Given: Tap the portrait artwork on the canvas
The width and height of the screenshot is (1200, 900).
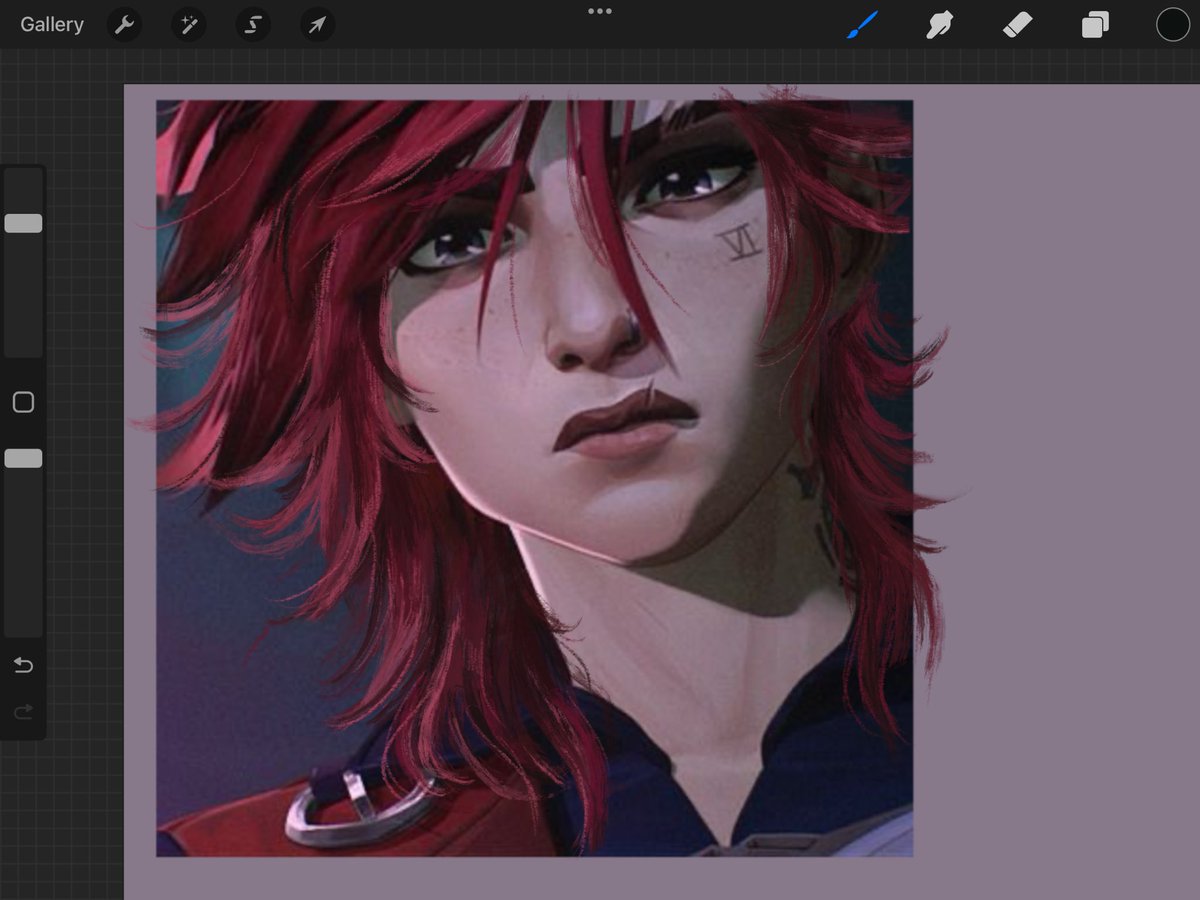Looking at the screenshot, I should [x=534, y=478].
